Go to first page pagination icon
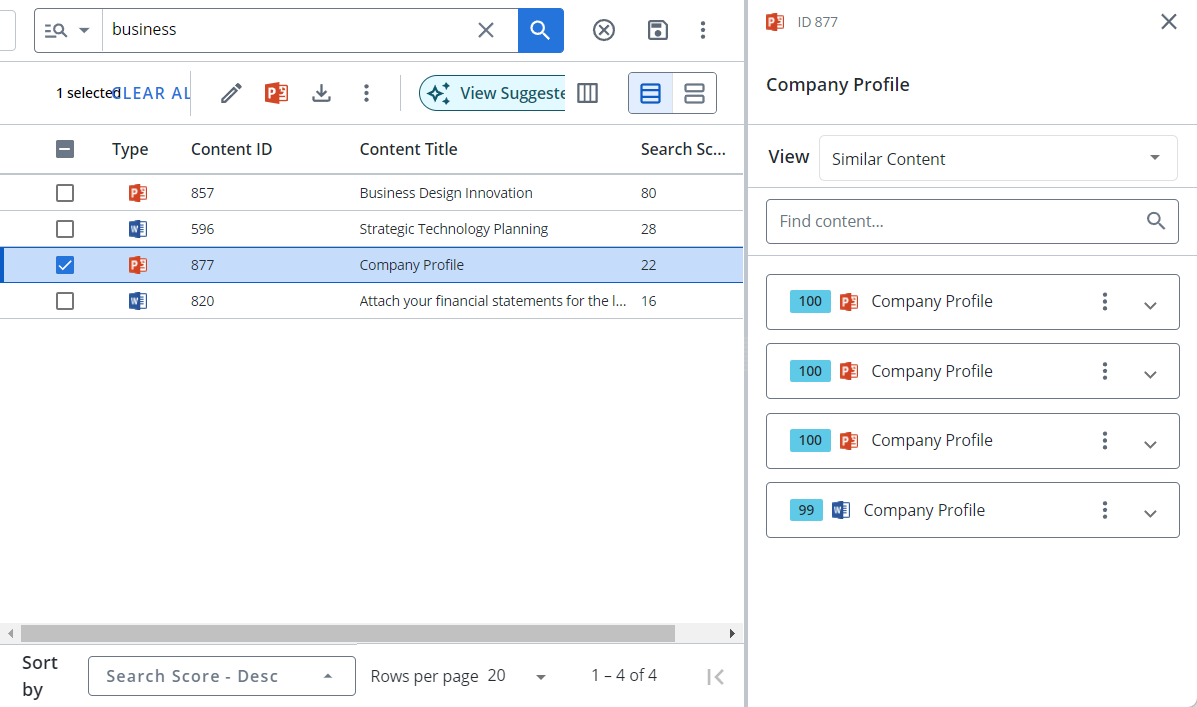 [715, 676]
